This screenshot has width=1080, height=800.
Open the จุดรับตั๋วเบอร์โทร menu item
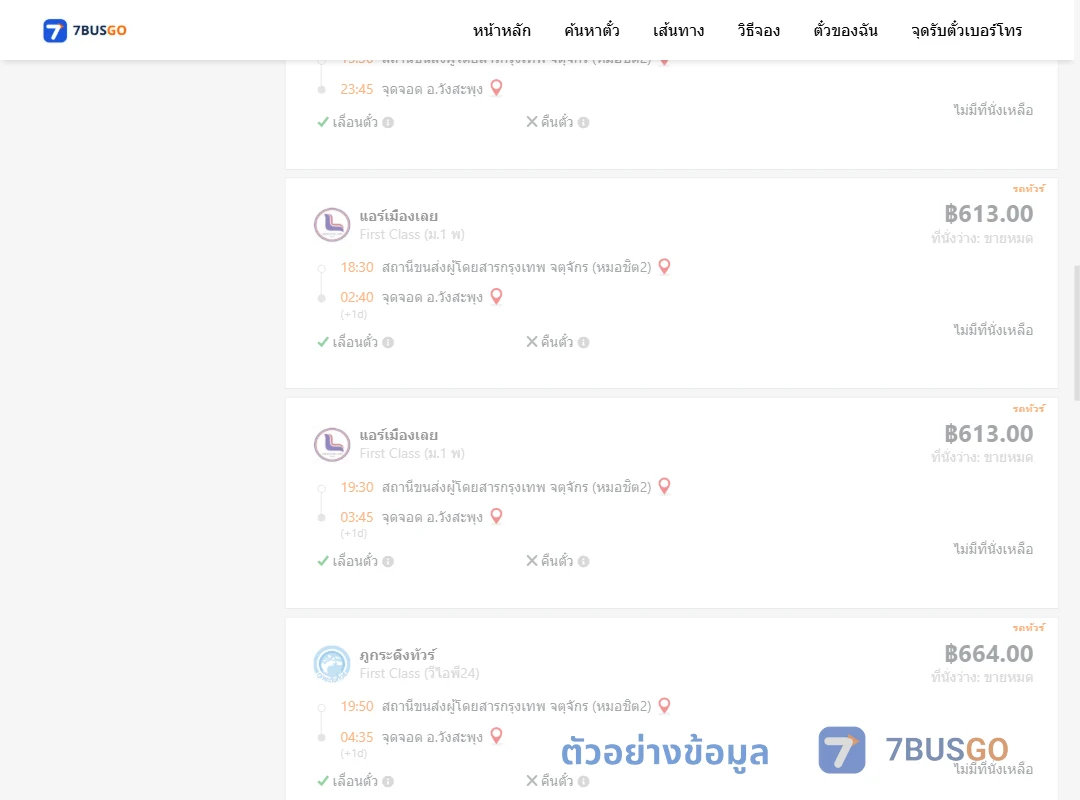[x=966, y=30]
